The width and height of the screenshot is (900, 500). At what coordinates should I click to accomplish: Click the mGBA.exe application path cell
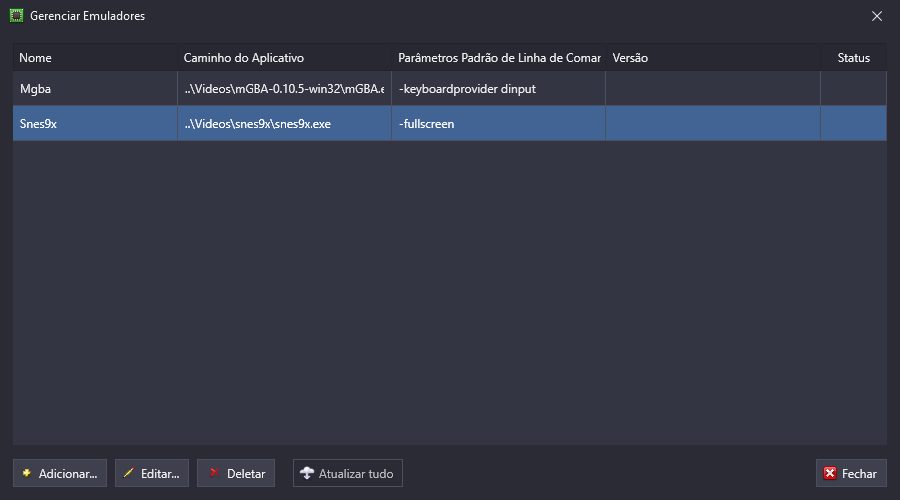284,89
